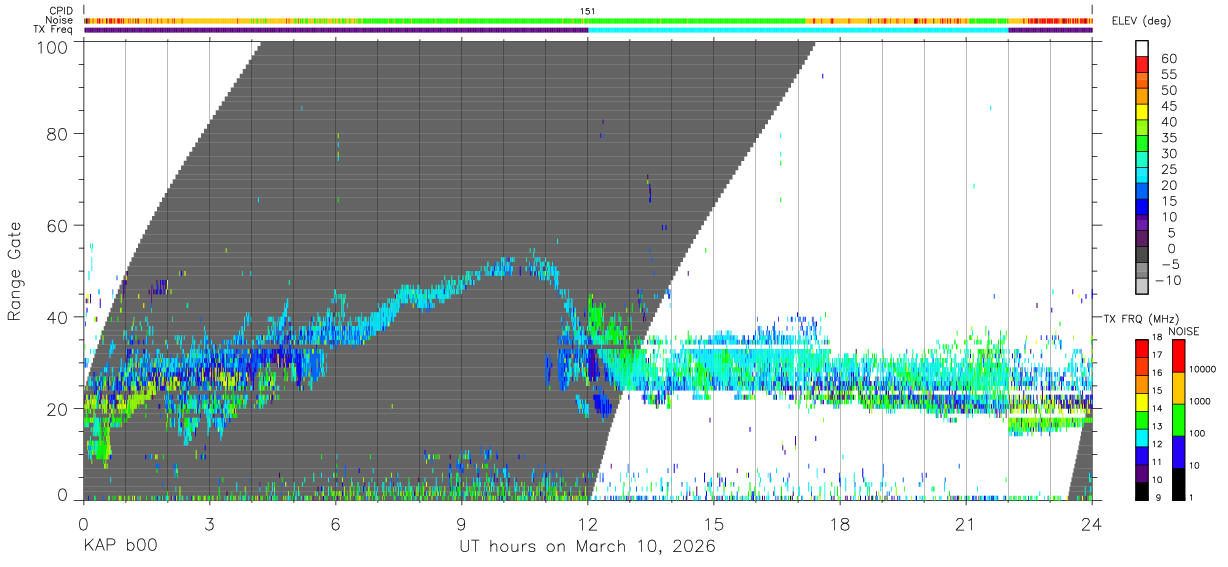This screenshot has width=1228, height=567.
Task: Click the red top swatch of NOISE colorbar
Action: click(x=1180, y=355)
